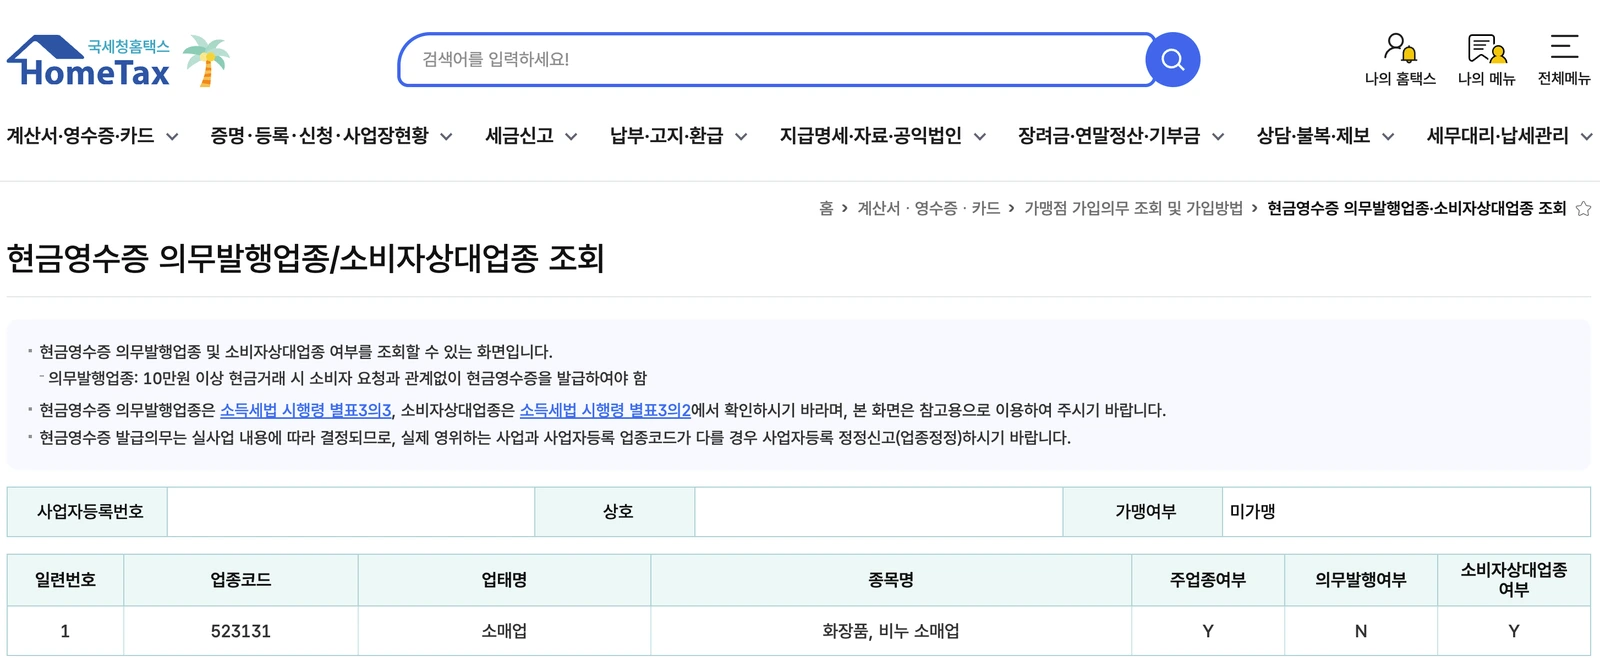Open 세무대리·납세관리 menu
1600x665 pixels.
tap(1497, 136)
